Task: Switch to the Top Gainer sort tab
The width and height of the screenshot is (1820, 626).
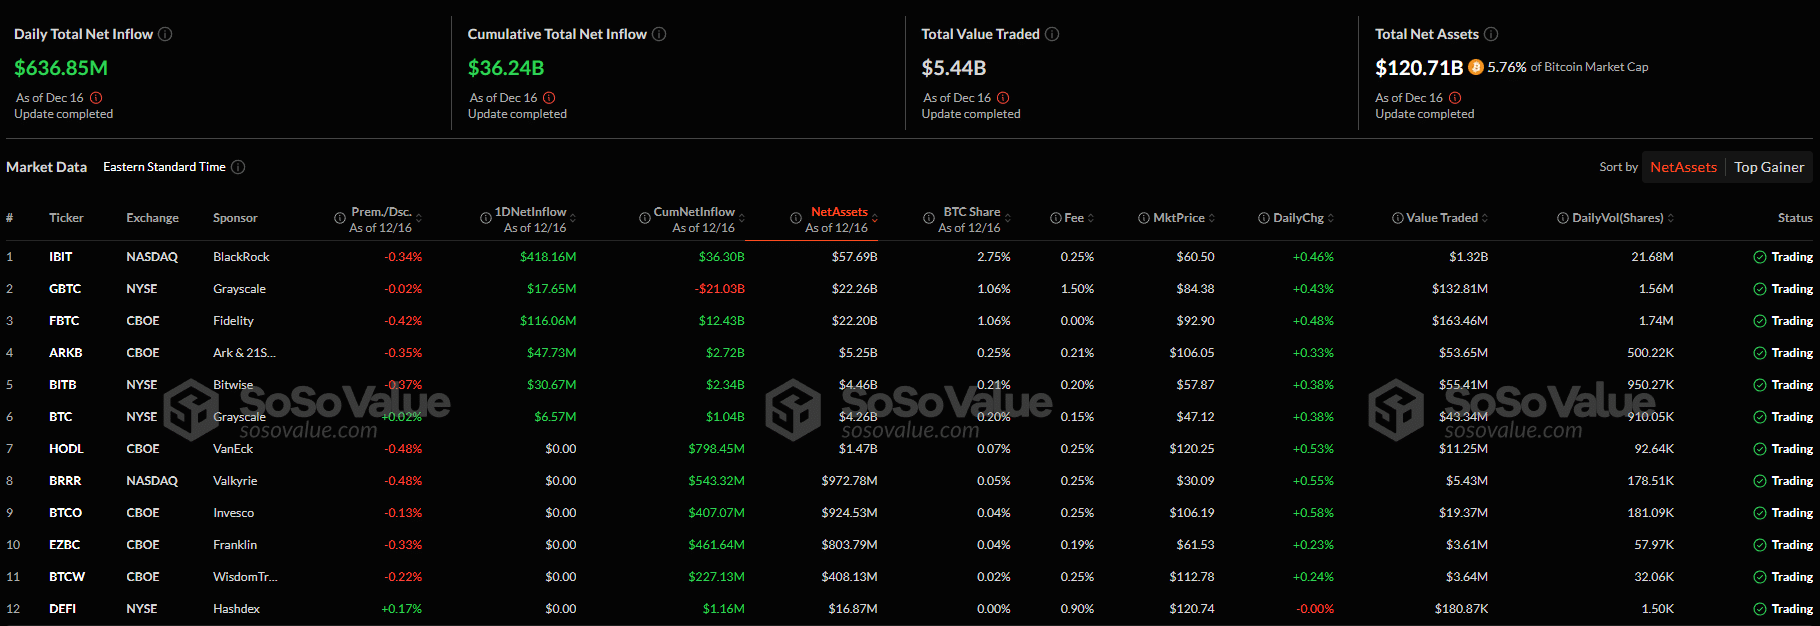Action: [x=1769, y=167]
